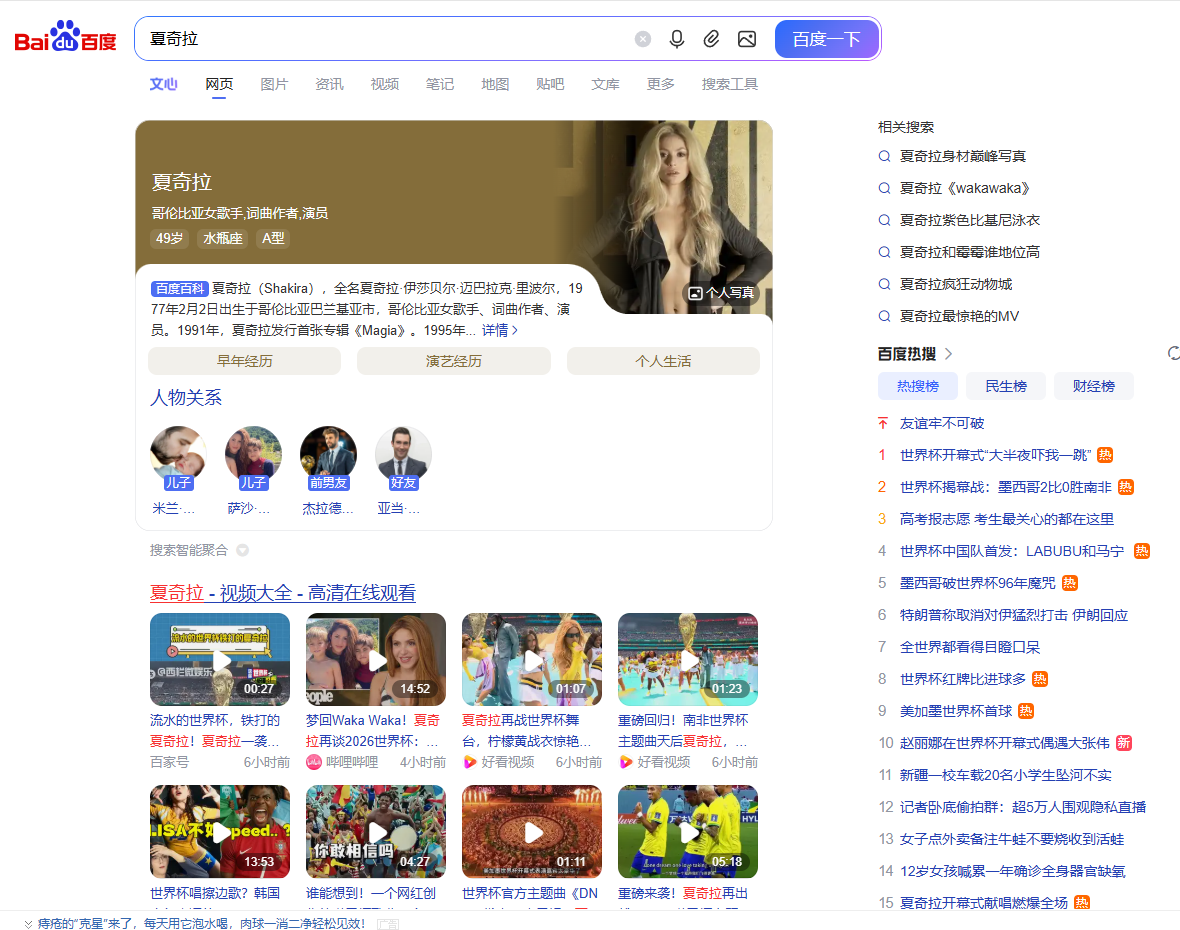This screenshot has height=930, width=1180.
Task: Click the Baidu logo
Action: (65, 38)
